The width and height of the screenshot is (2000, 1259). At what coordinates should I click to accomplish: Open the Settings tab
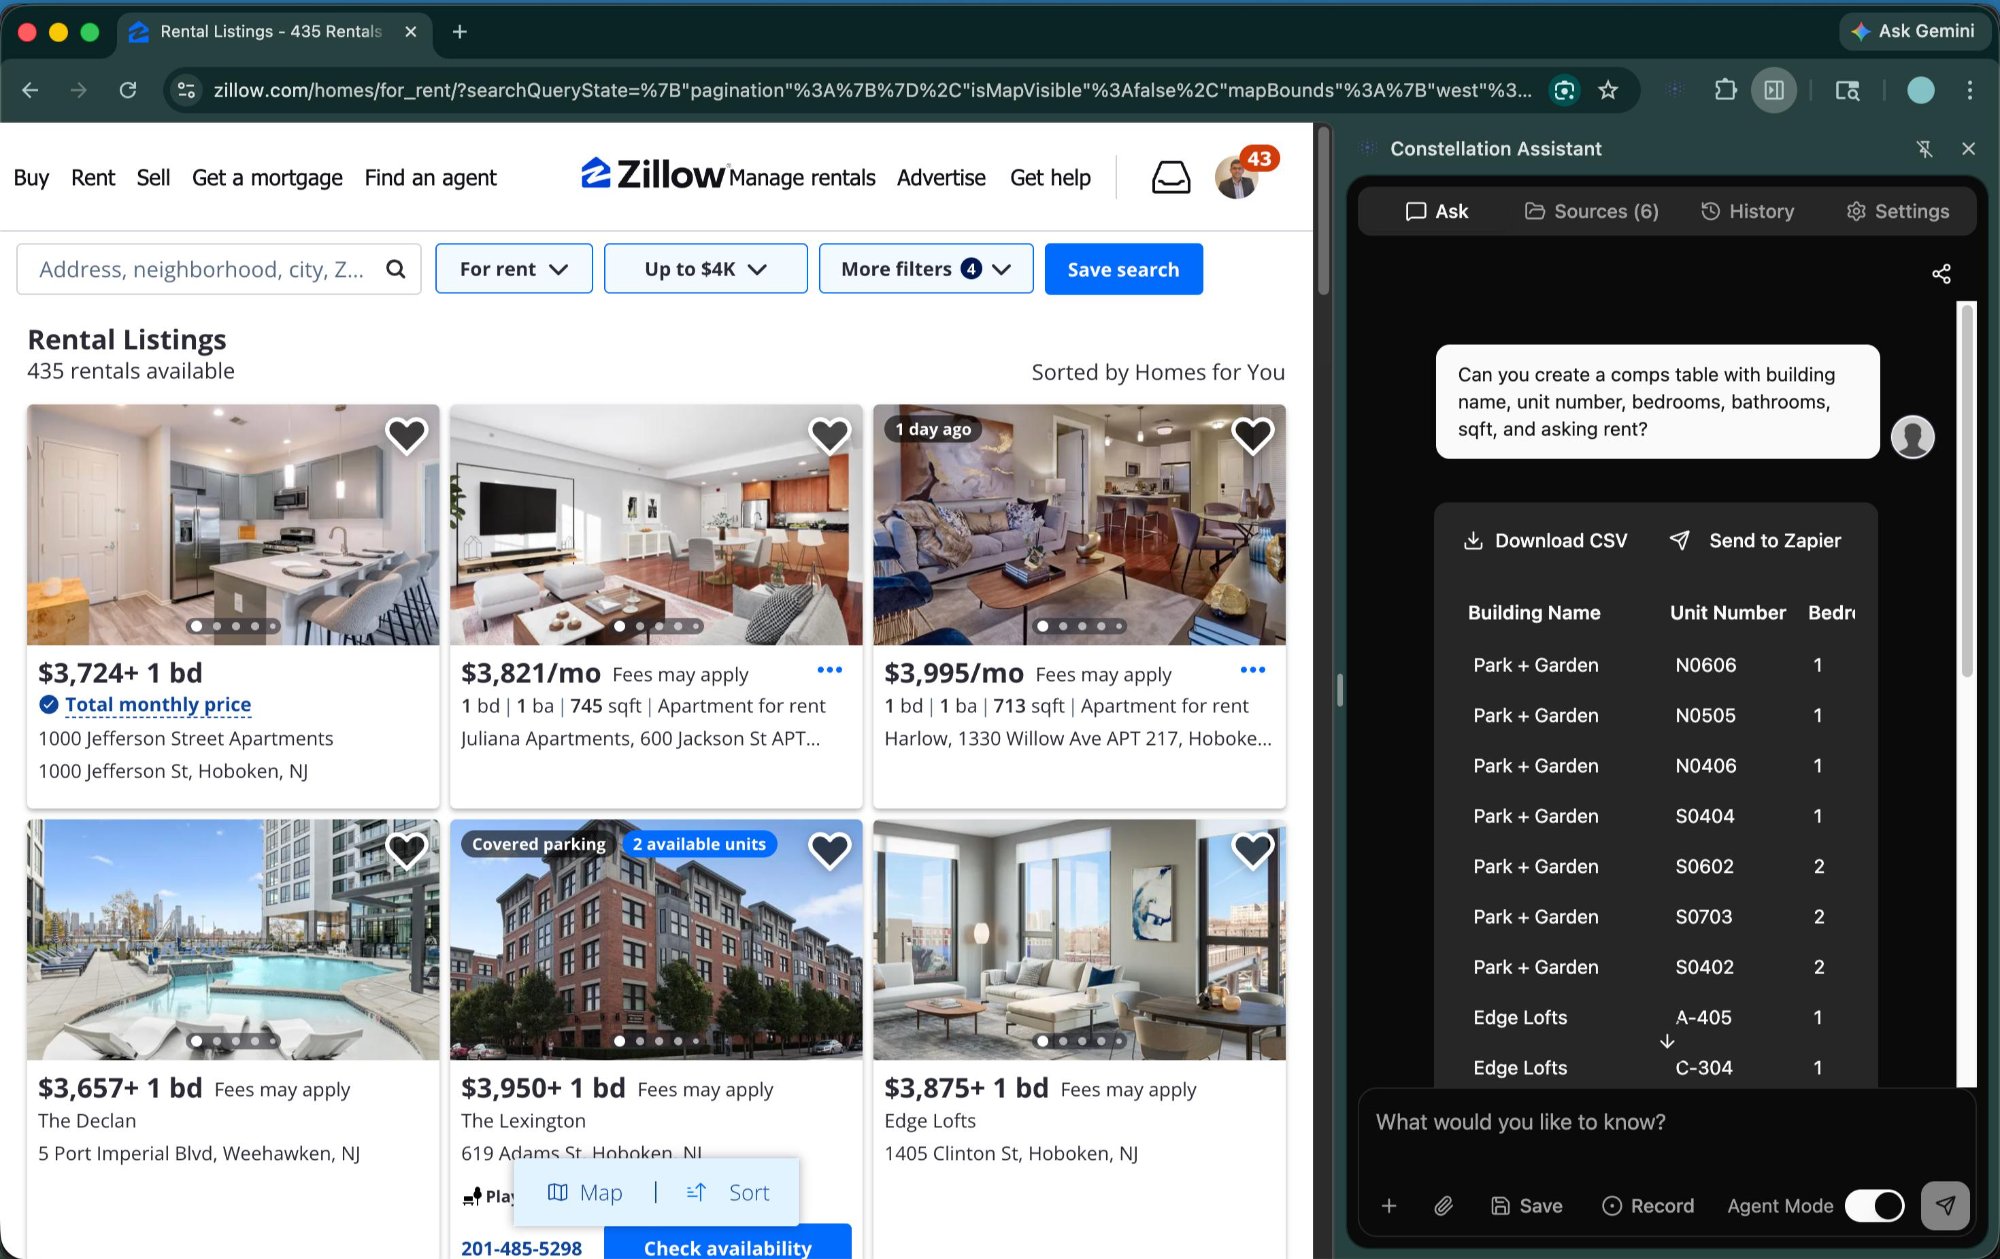pos(1897,211)
